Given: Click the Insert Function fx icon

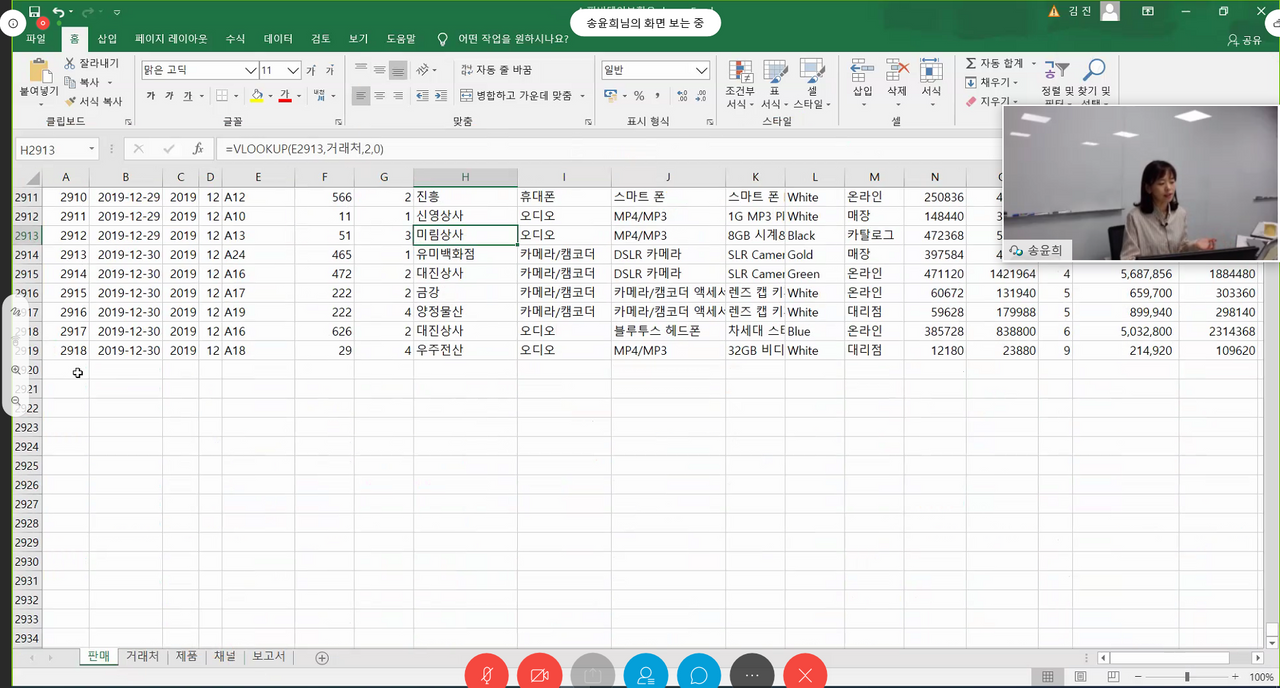Looking at the screenshot, I should (198, 149).
